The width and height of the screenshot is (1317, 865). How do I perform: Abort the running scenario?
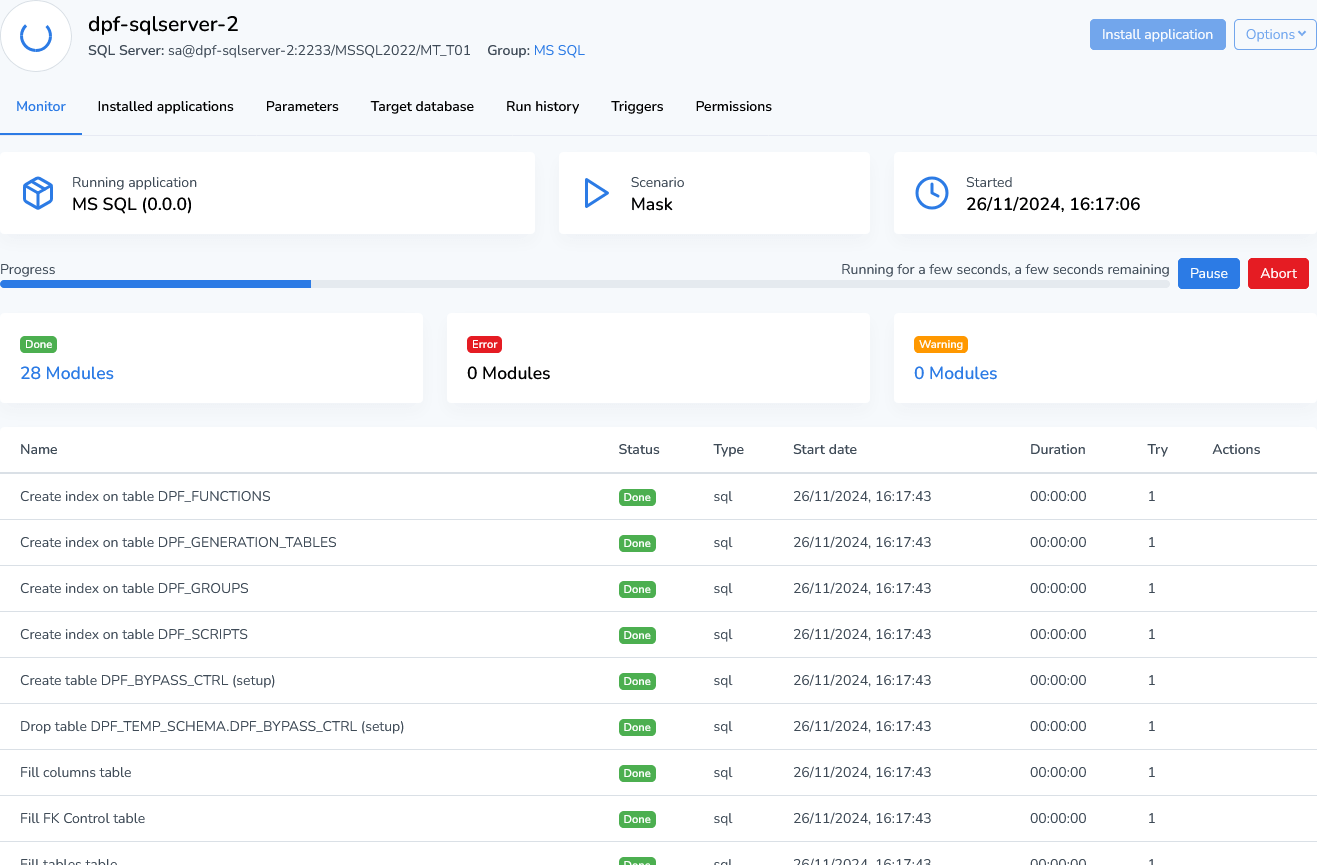coord(1278,273)
